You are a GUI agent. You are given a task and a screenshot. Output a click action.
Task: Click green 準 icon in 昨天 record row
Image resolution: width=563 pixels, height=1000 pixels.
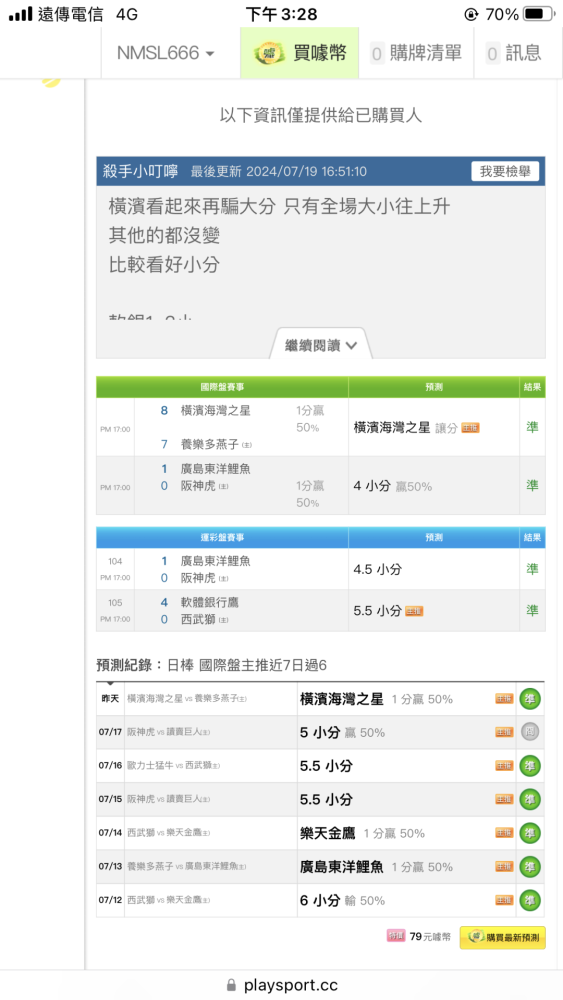tap(529, 698)
